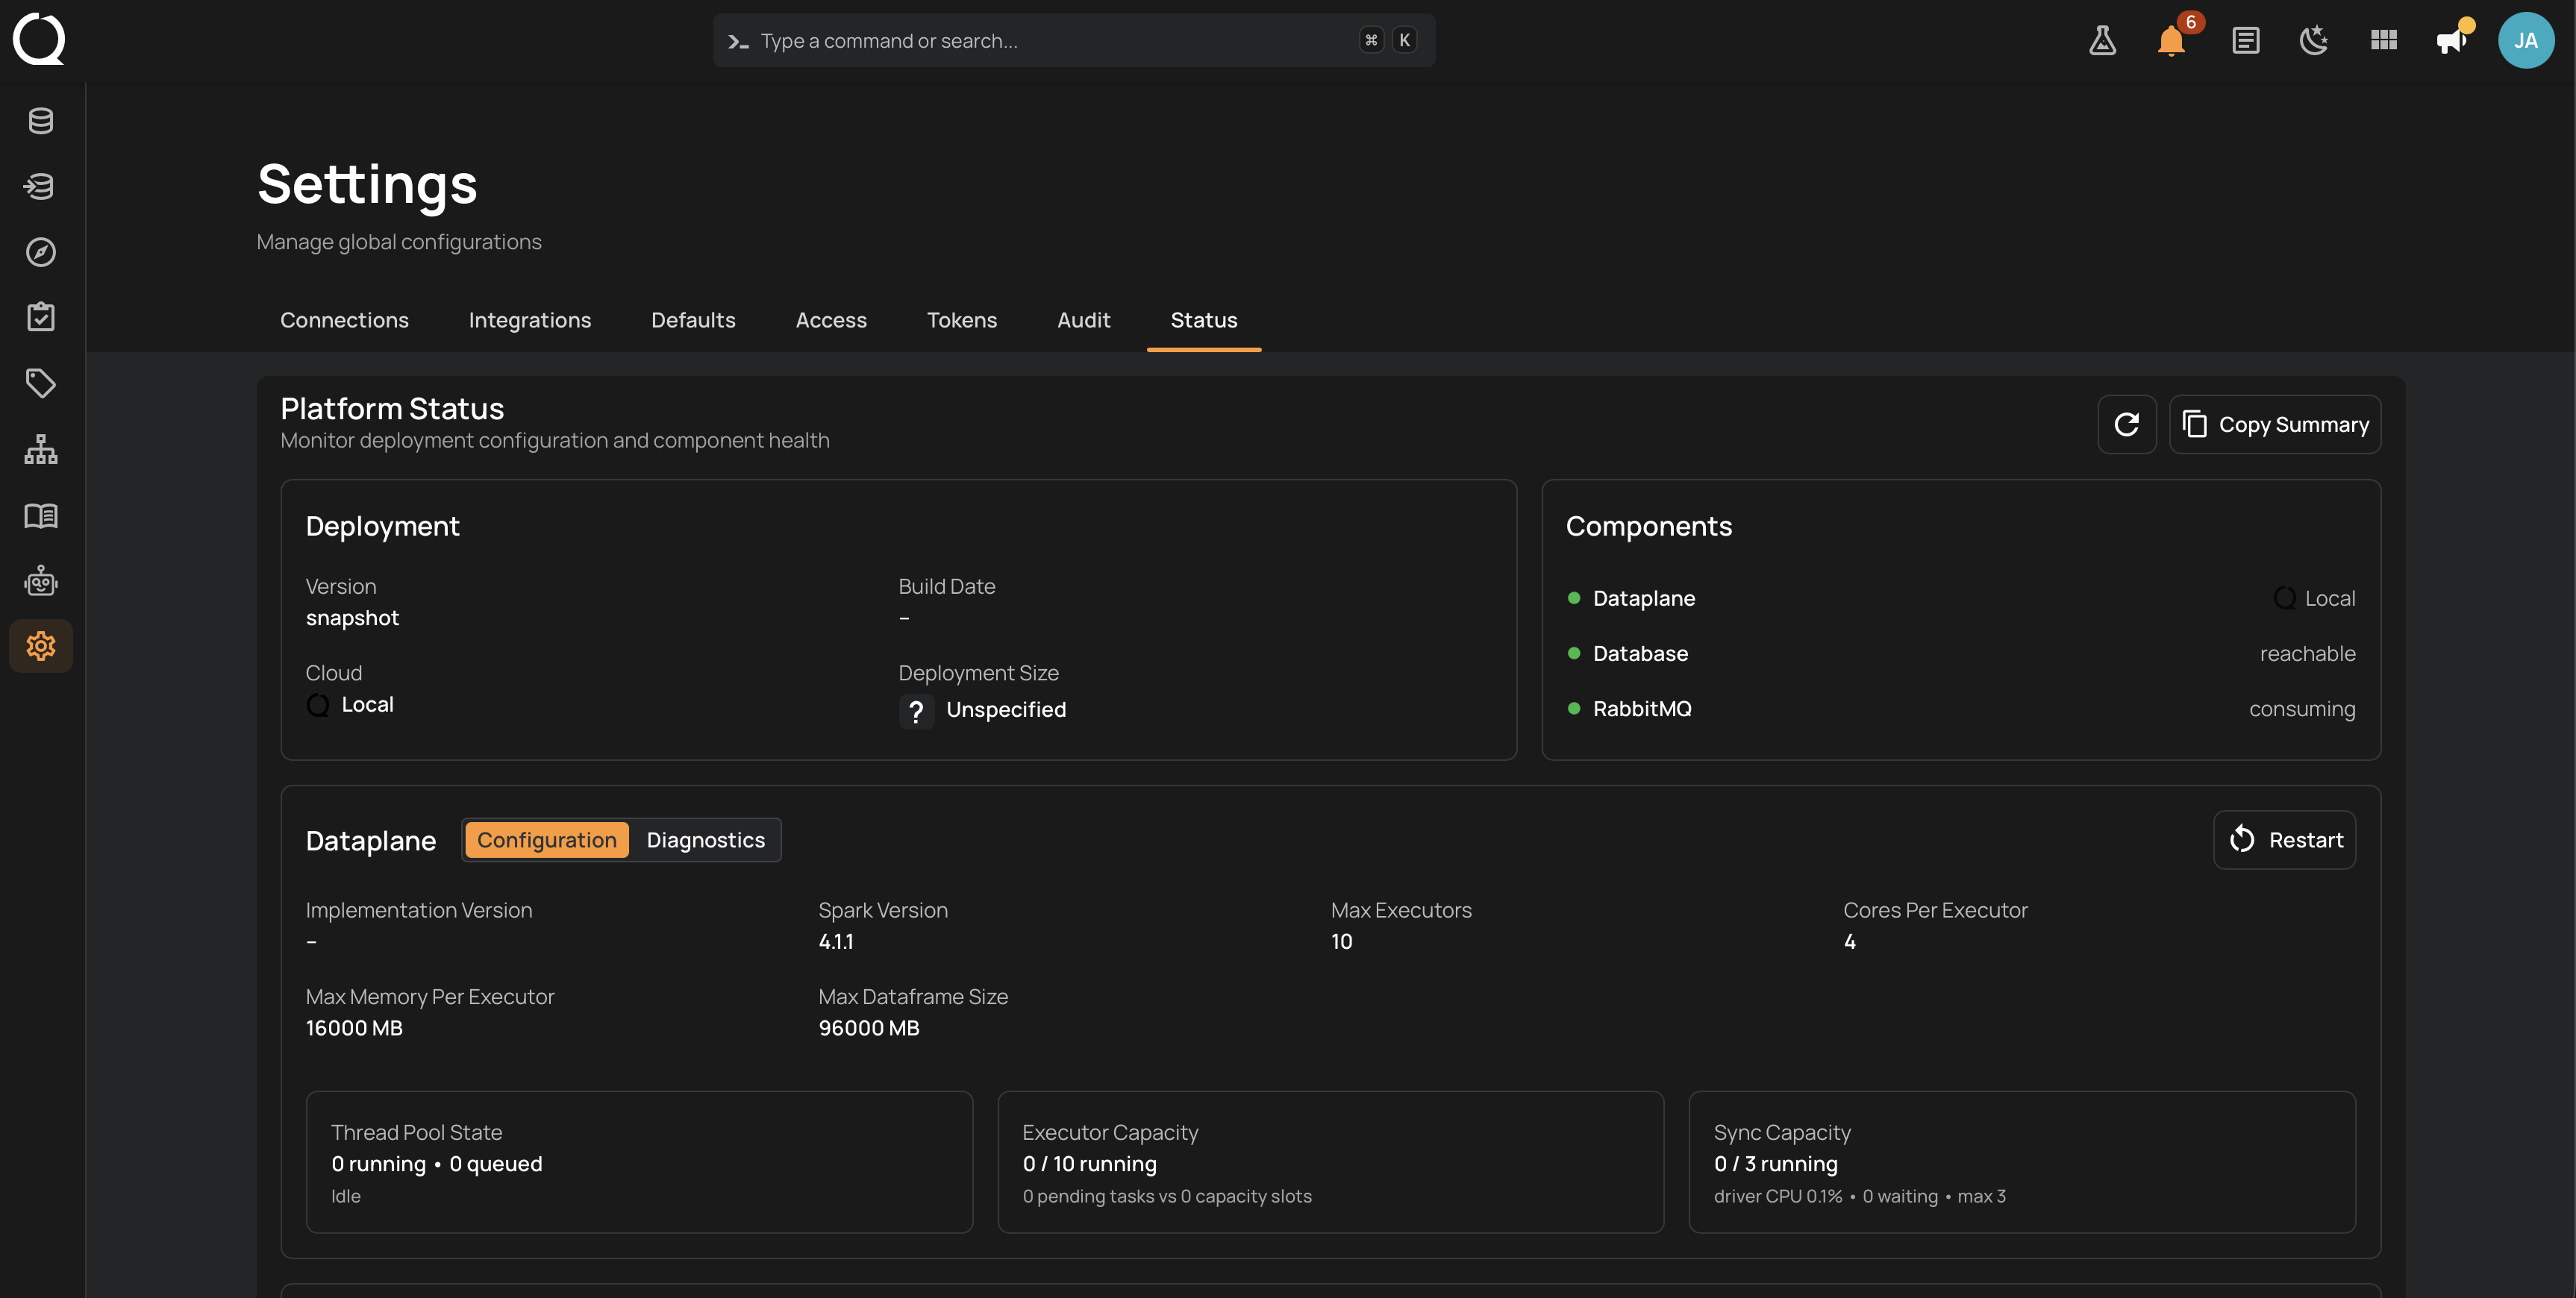Viewport: 2576px width, 1298px height.
Task: Open the hierarchy tree icon in sidebar
Action: (41, 449)
